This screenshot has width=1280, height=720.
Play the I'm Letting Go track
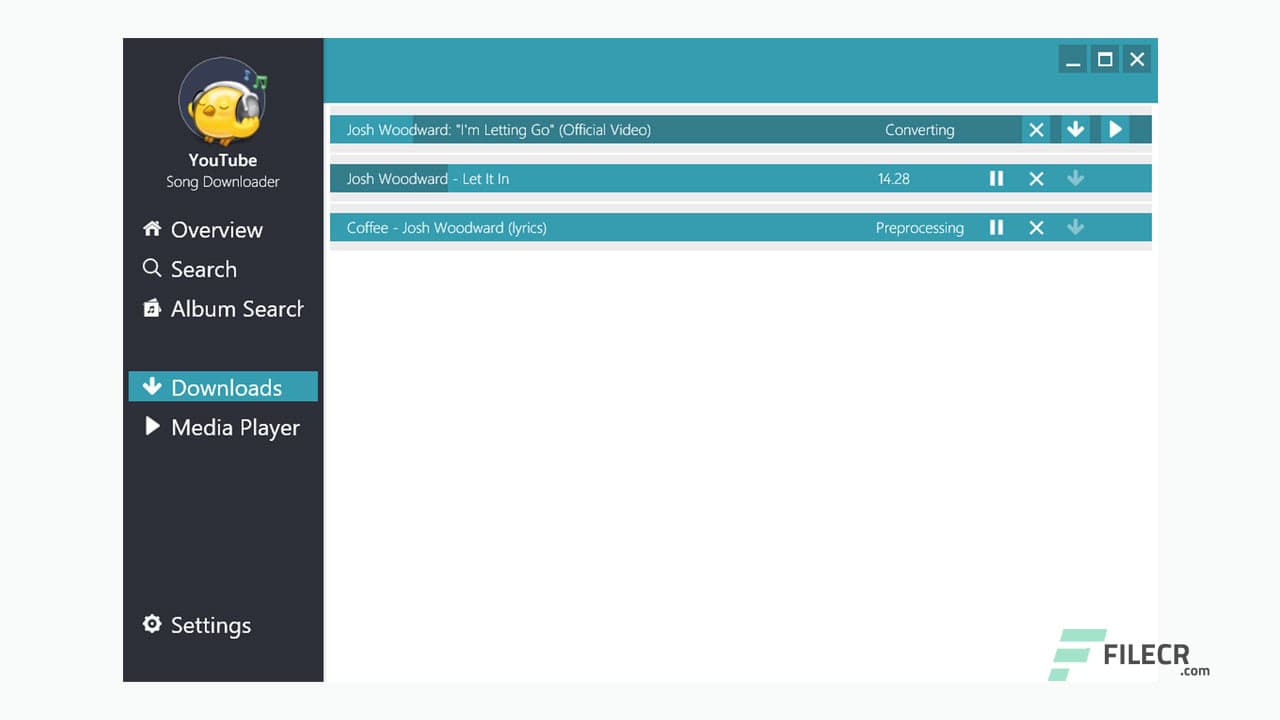point(1115,129)
